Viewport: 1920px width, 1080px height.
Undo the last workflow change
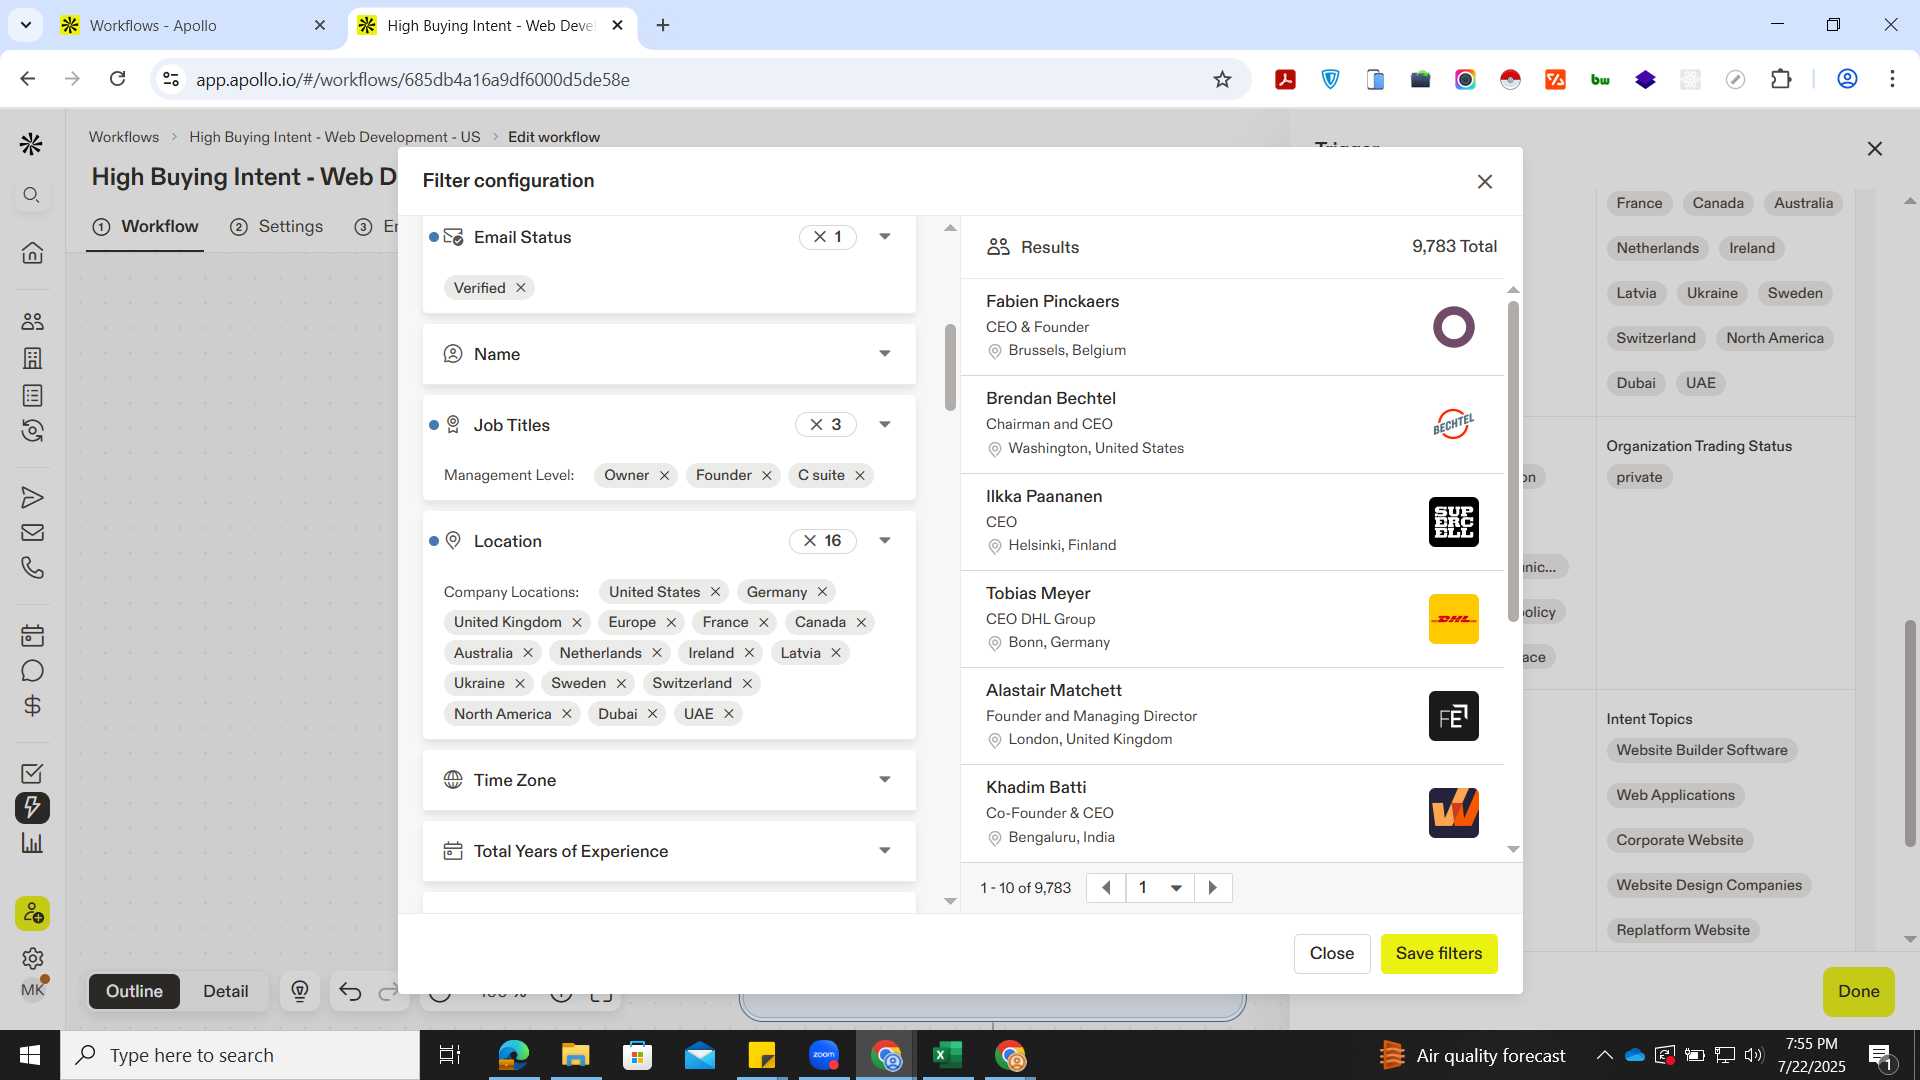(350, 991)
